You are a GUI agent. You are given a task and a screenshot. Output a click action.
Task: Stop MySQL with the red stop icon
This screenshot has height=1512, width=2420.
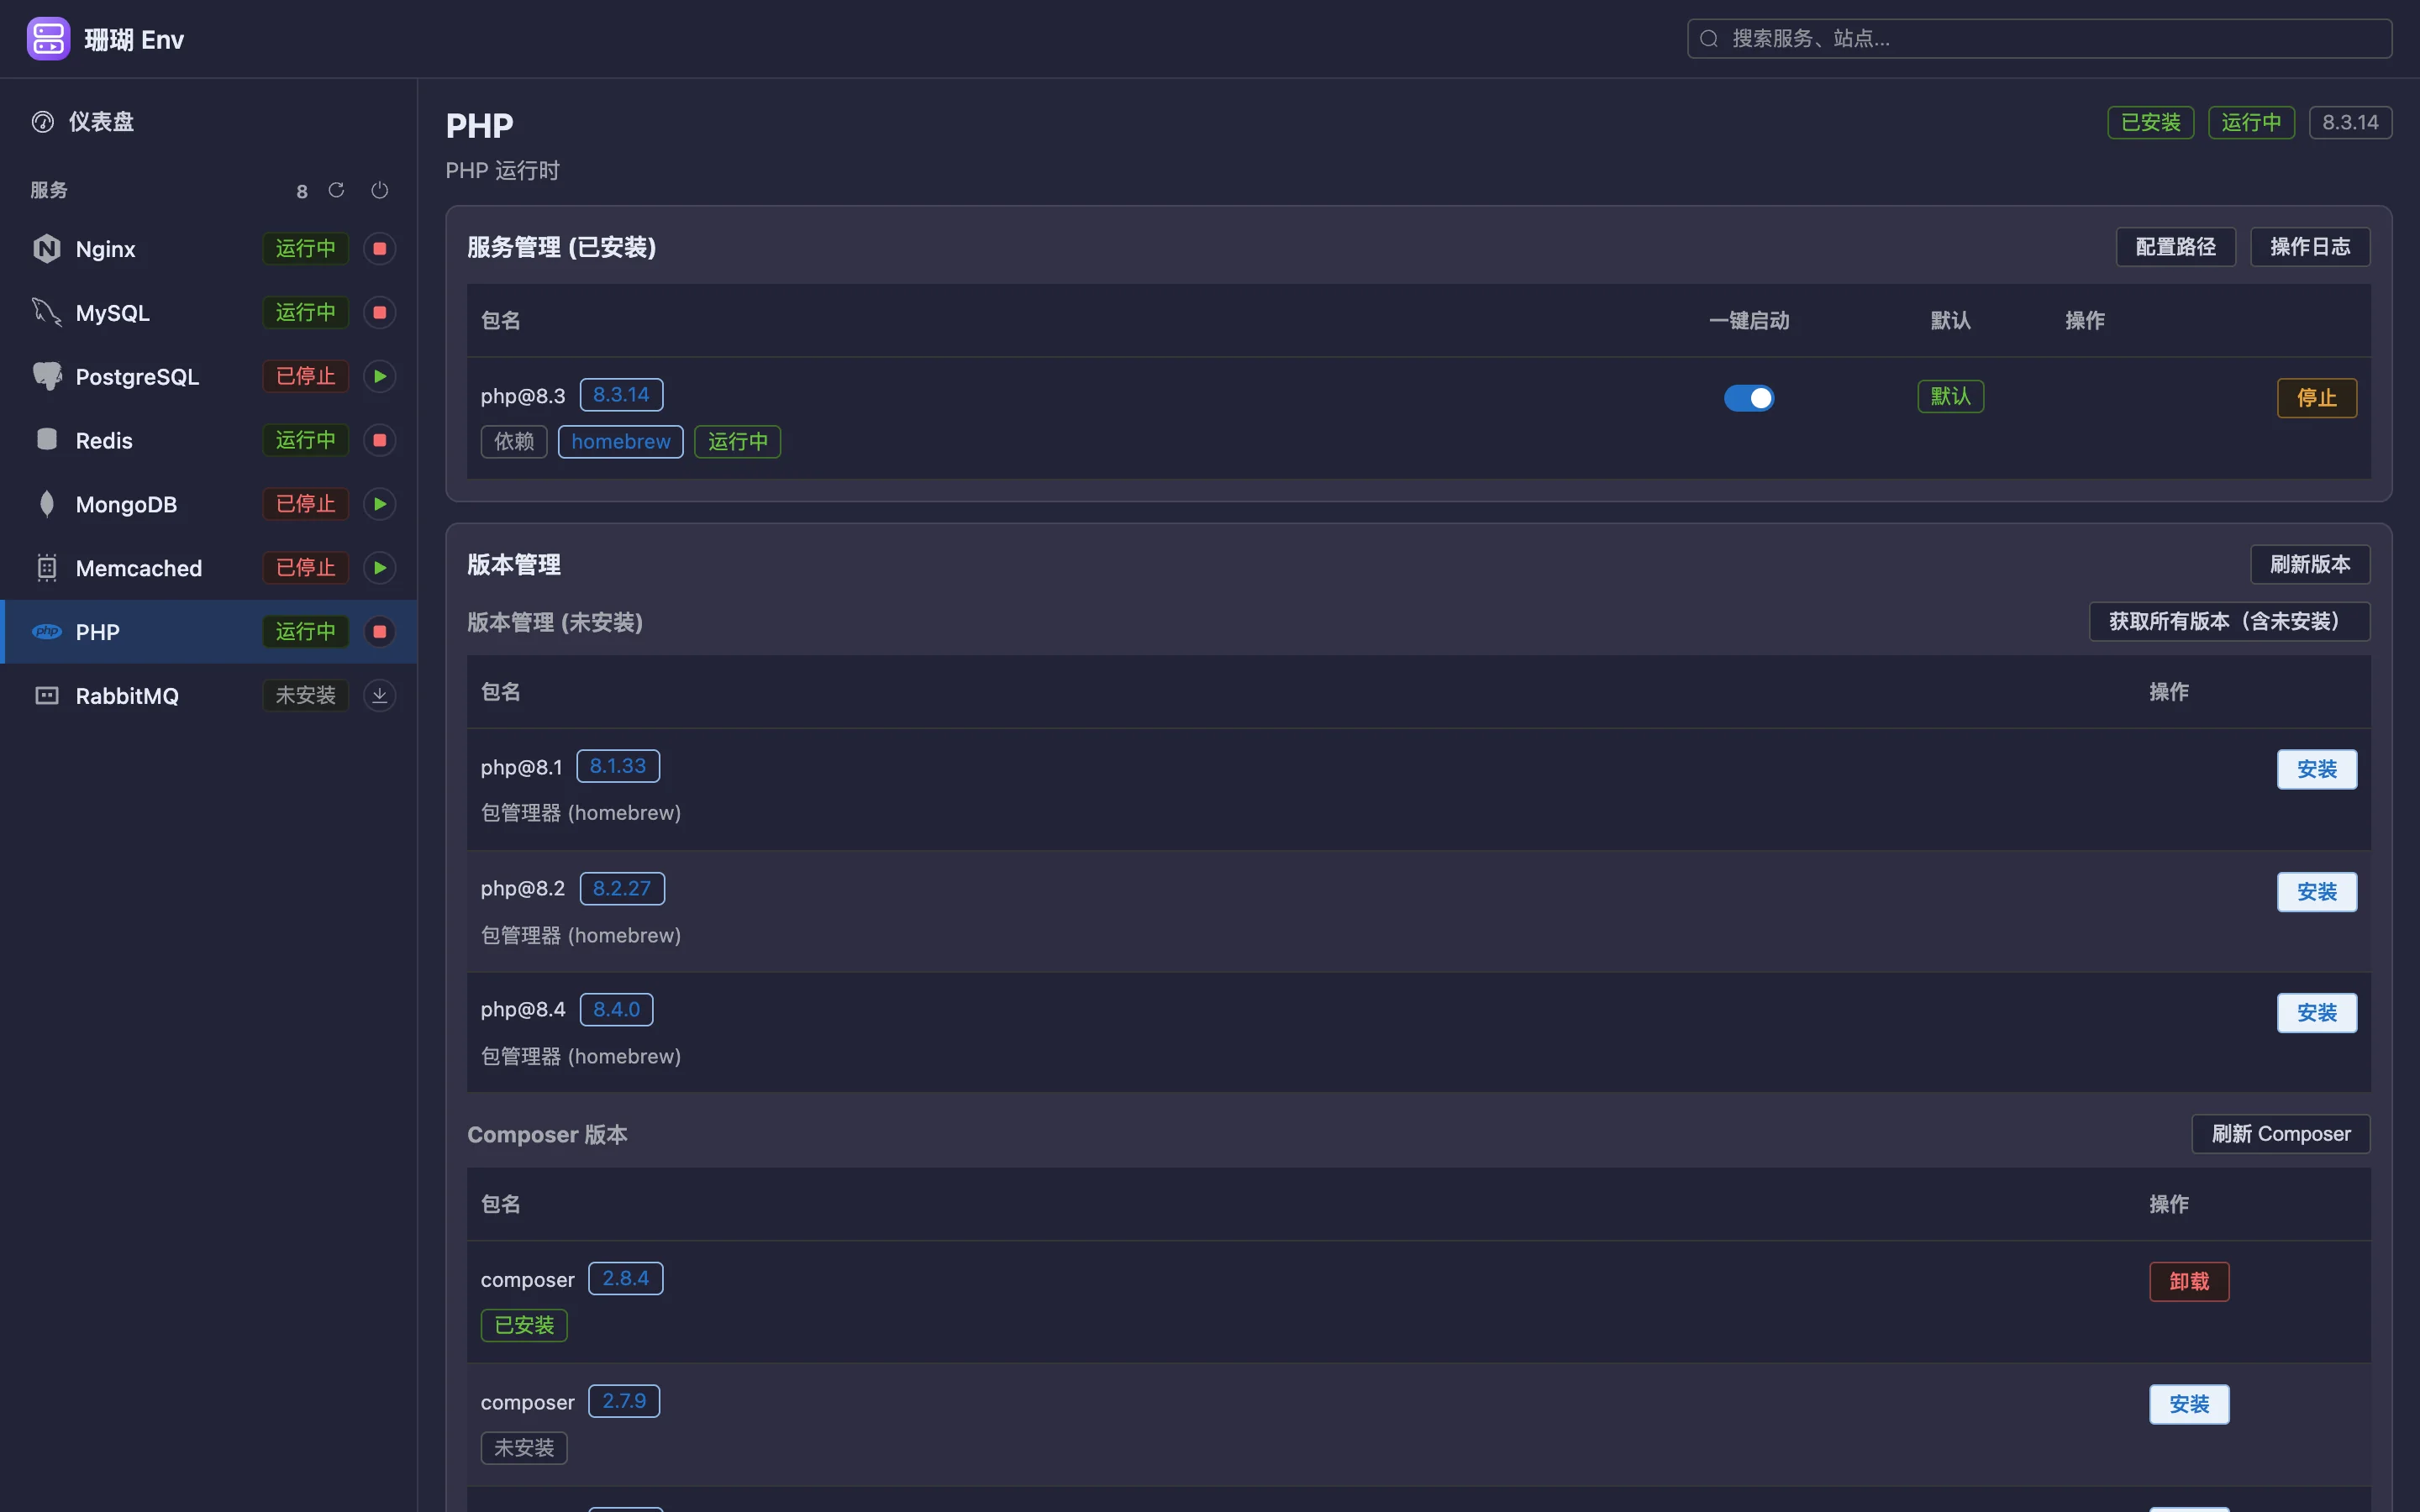379,313
